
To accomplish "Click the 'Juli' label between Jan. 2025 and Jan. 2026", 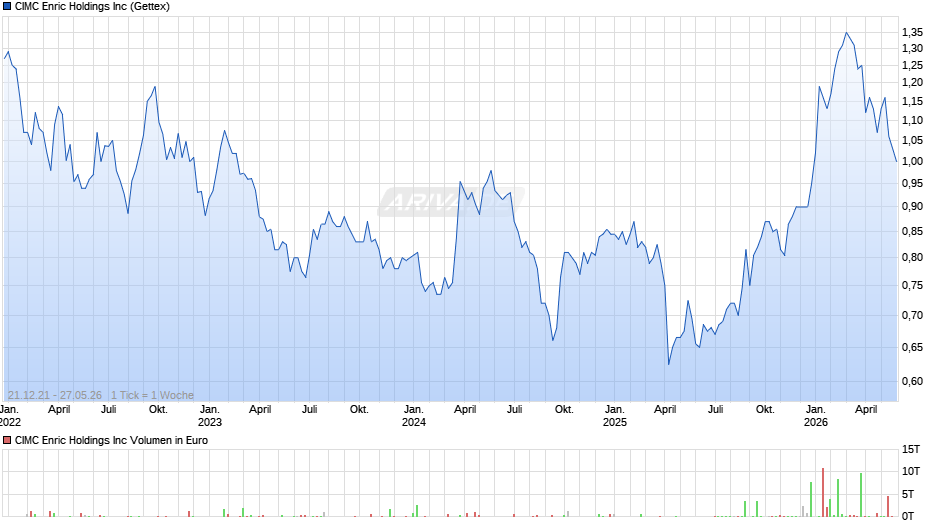I will point(715,410).
